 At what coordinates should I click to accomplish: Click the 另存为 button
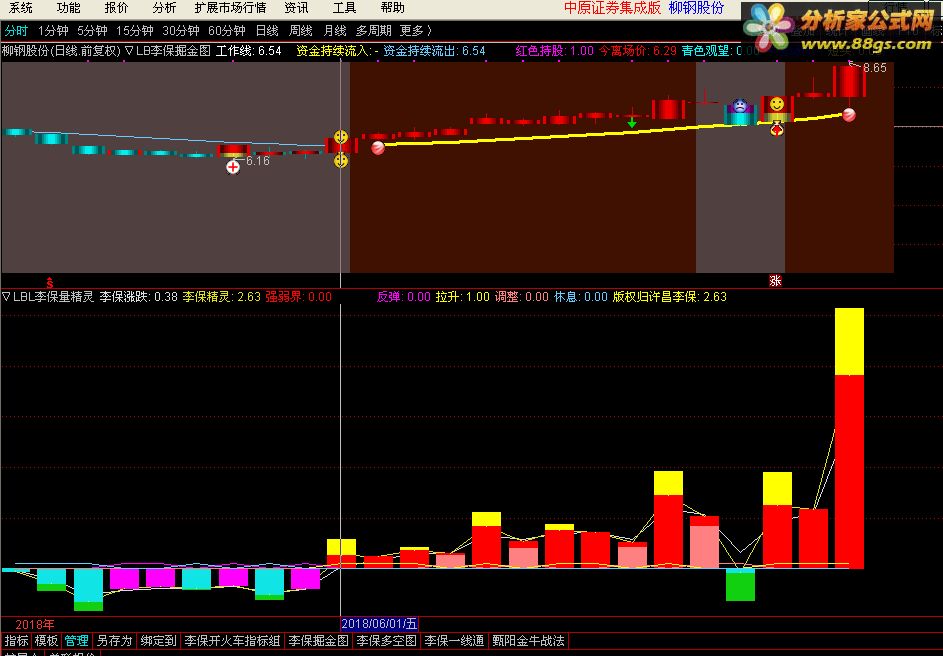coord(114,641)
